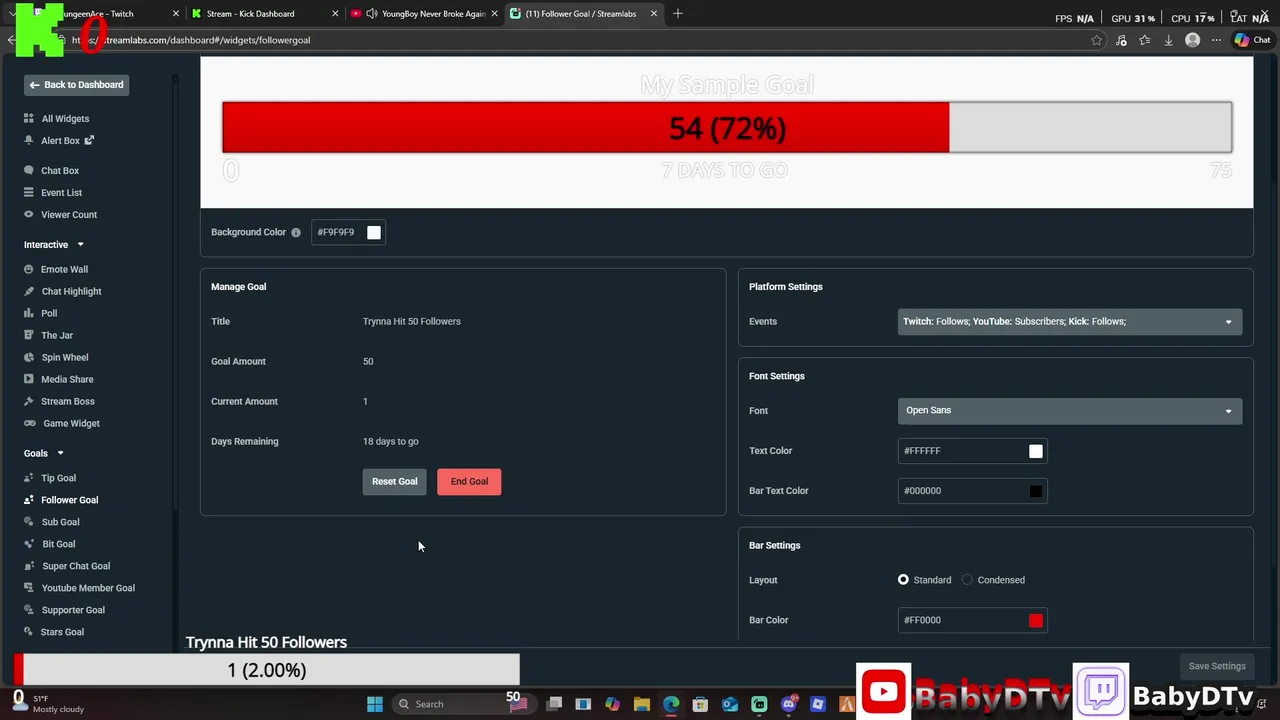Click the Reset Goal button
Image resolution: width=1280 pixels, height=720 pixels.
(x=394, y=482)
